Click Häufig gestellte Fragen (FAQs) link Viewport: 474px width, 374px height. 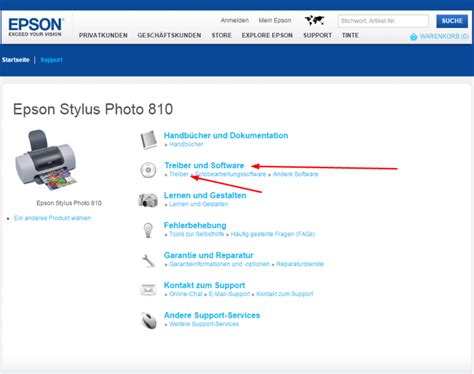[x=273, y=234]
